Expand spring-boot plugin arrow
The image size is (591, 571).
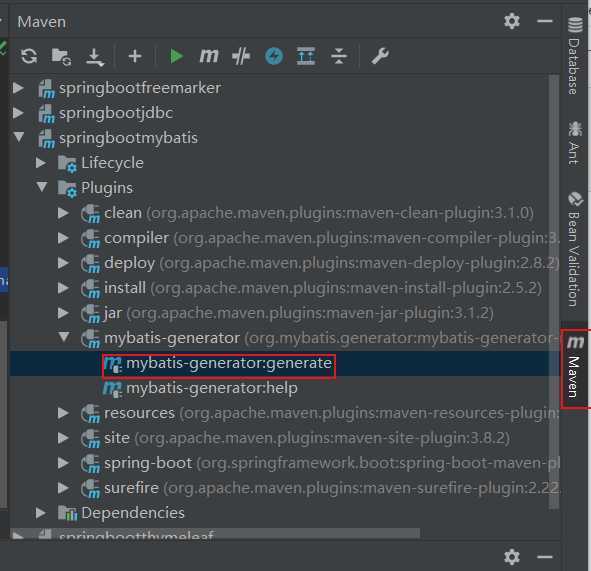[x=63, y=463]
